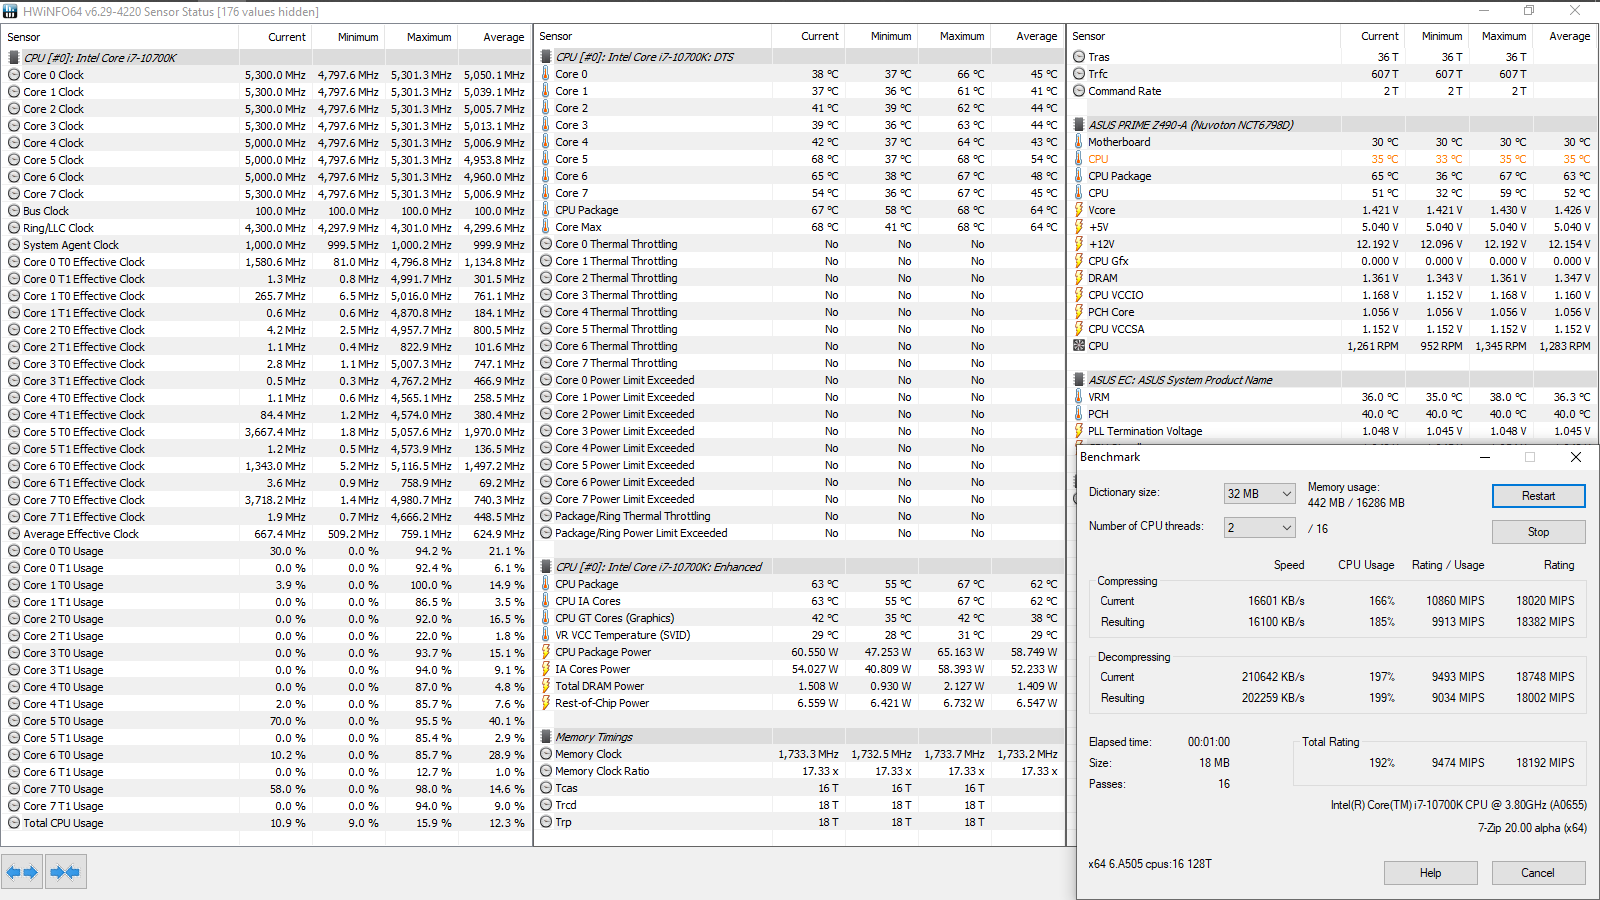
Task: Select the icon beside Package/Ring Thermal Throttling
Action: coord(546,516)
